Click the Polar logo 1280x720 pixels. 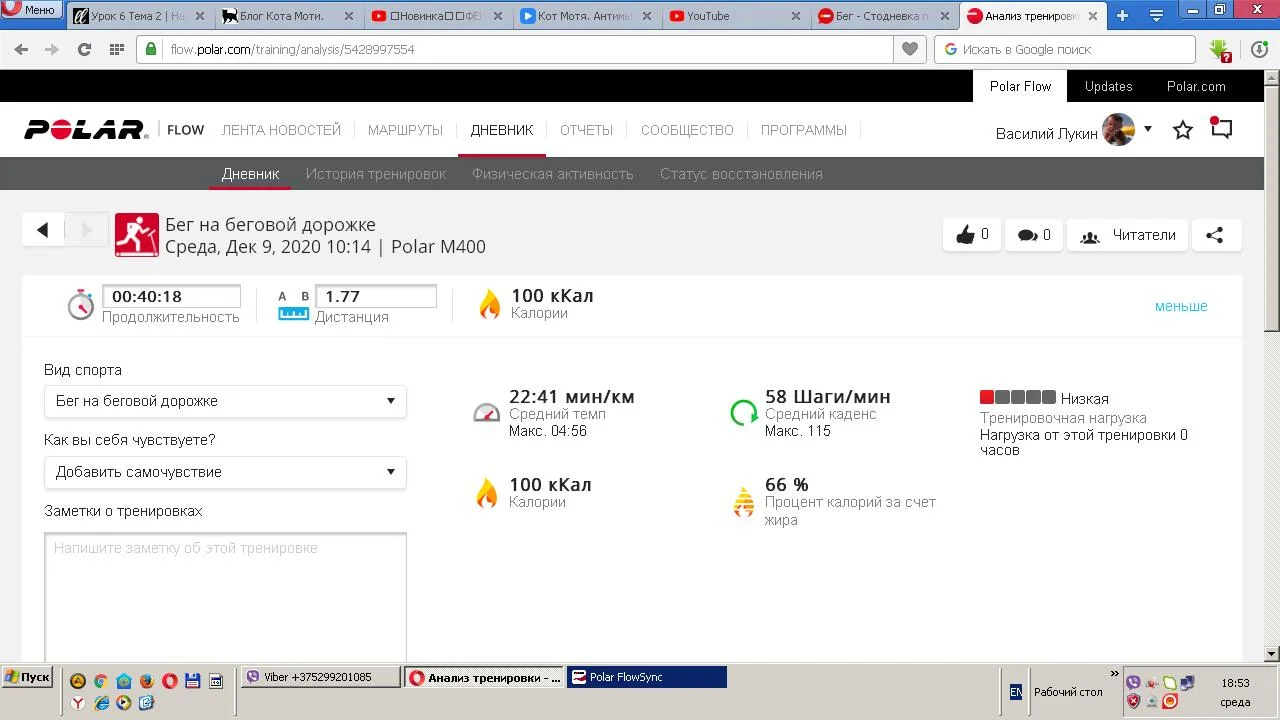tap(86, 130)
